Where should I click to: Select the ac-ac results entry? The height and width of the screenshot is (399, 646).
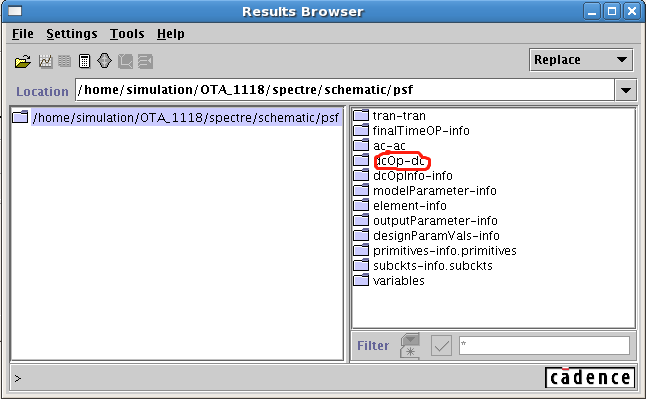pyautogui.click(x=389, y=146)
